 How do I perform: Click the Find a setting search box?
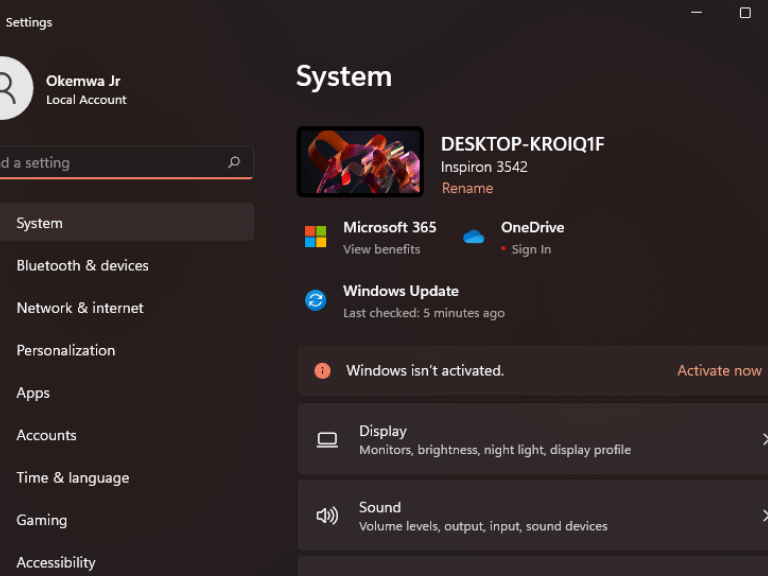click(110, 162)
